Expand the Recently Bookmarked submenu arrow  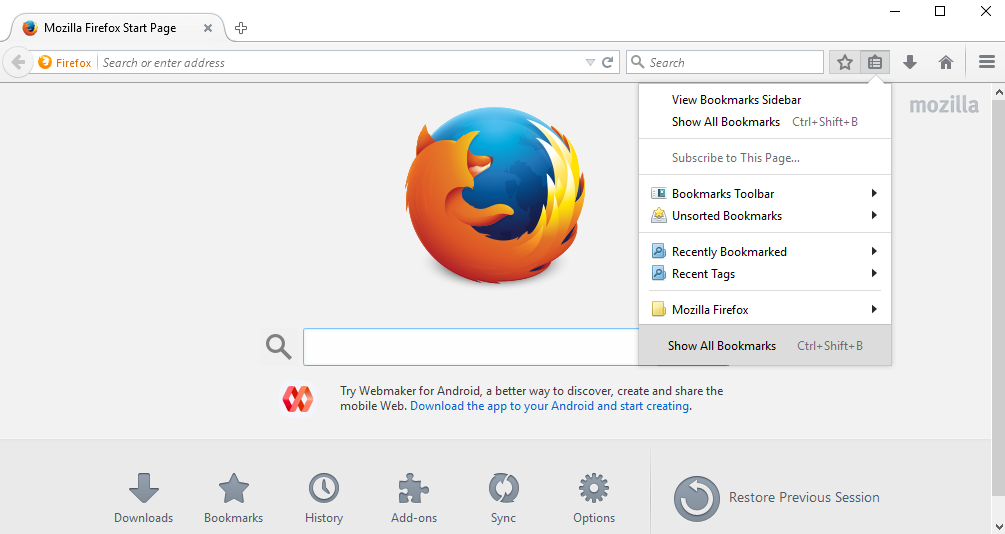coord(874,251)
